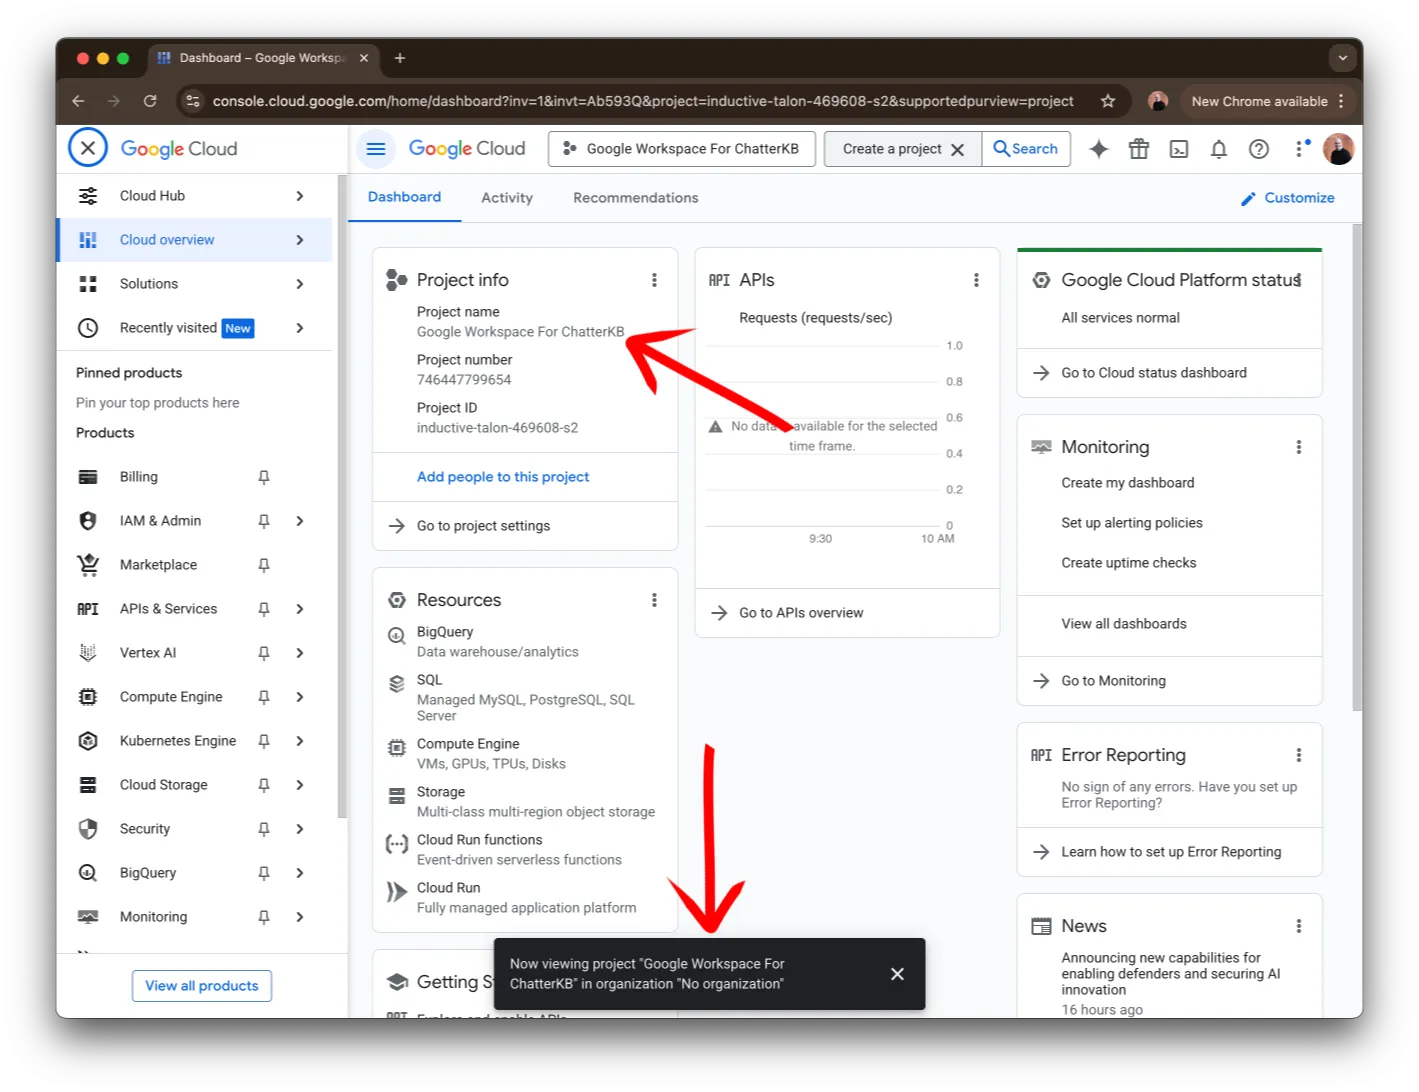Click View all products button
Image resolution: width=1419 pixels, height=1092 pixels.
(202, 986)
